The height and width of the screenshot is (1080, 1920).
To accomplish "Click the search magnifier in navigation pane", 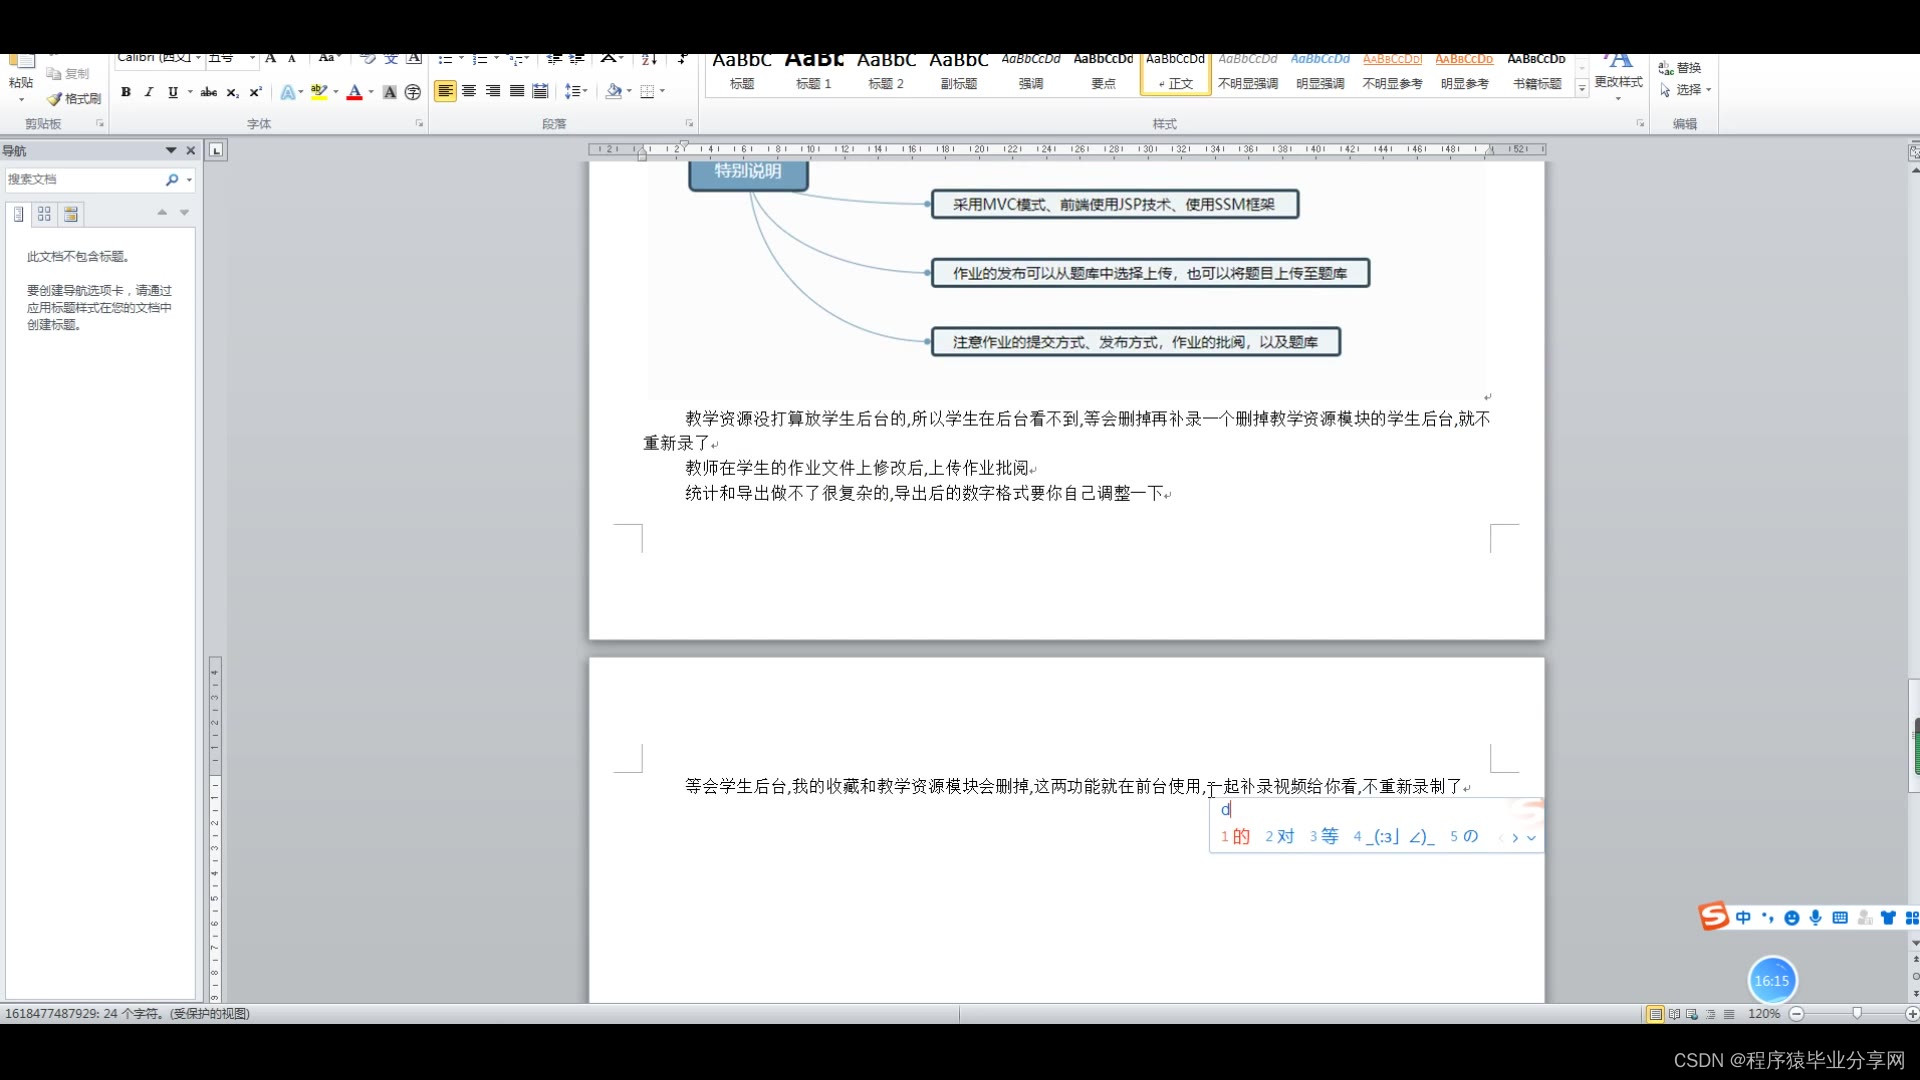I will click(172, 180).
